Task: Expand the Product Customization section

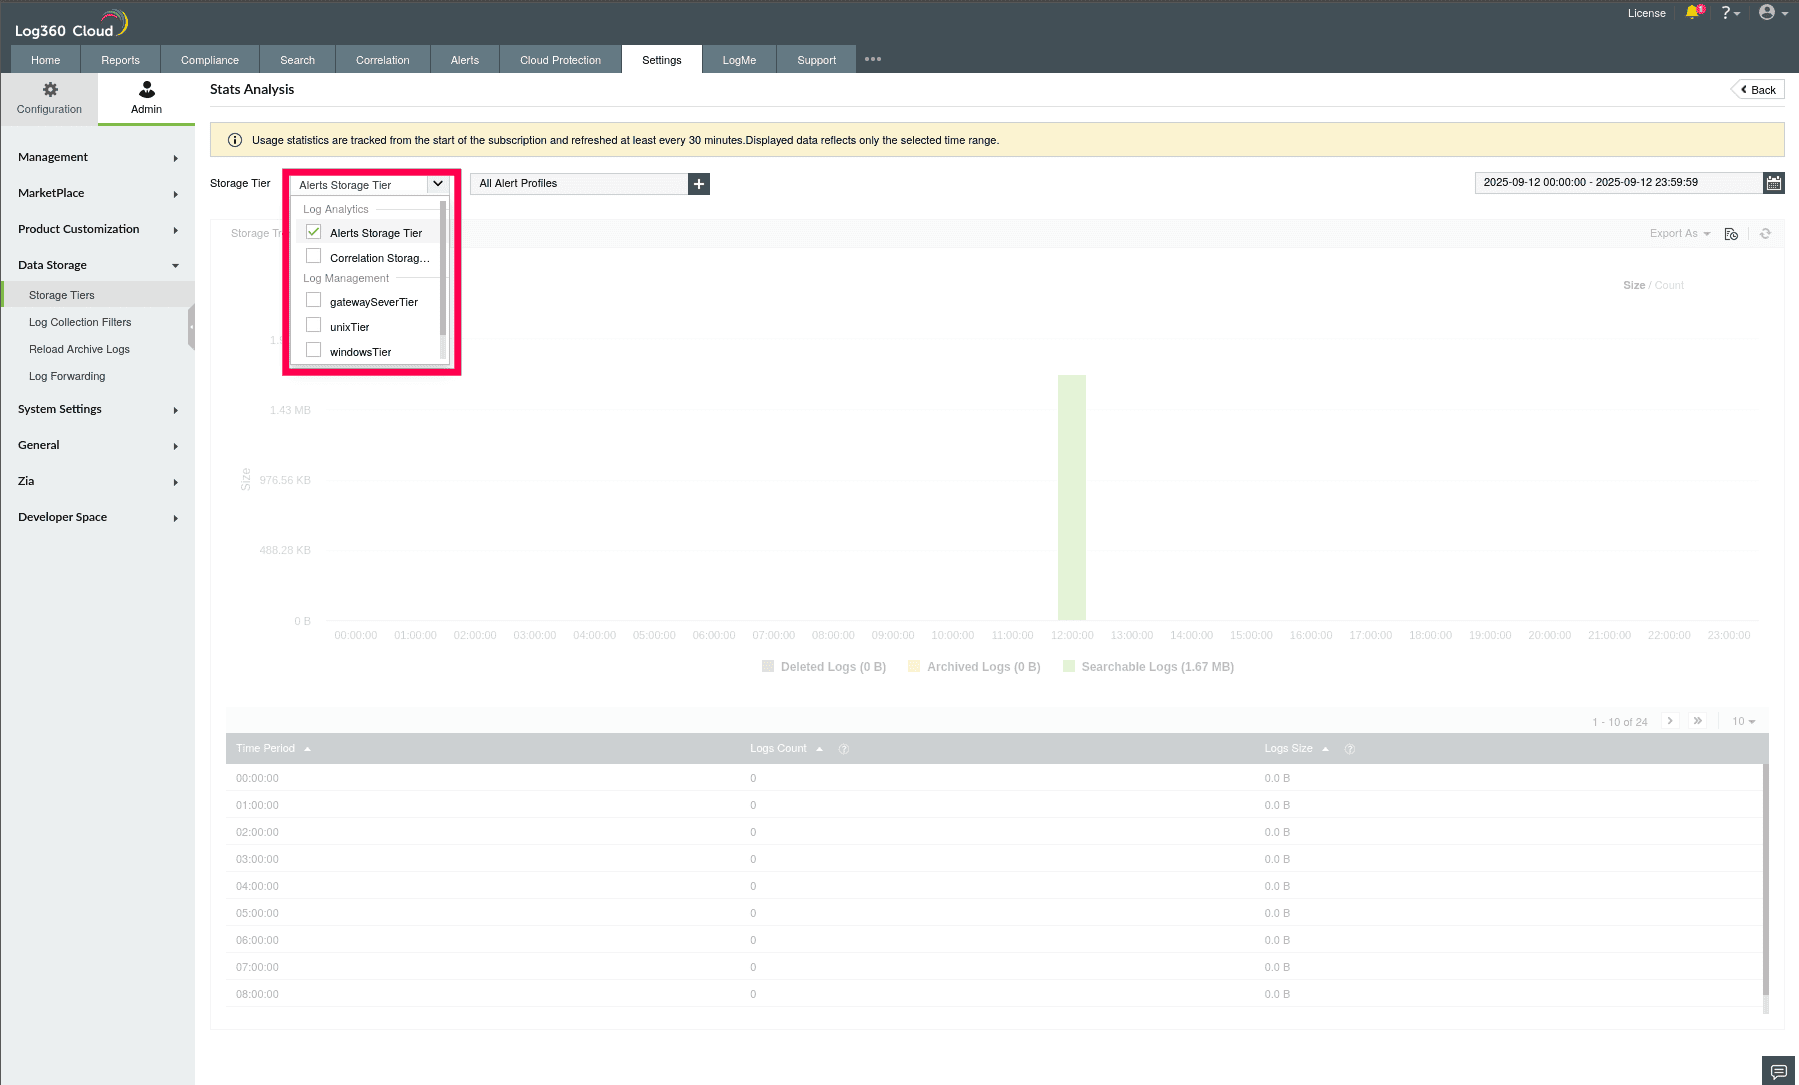Action: (x=98, y=230)
